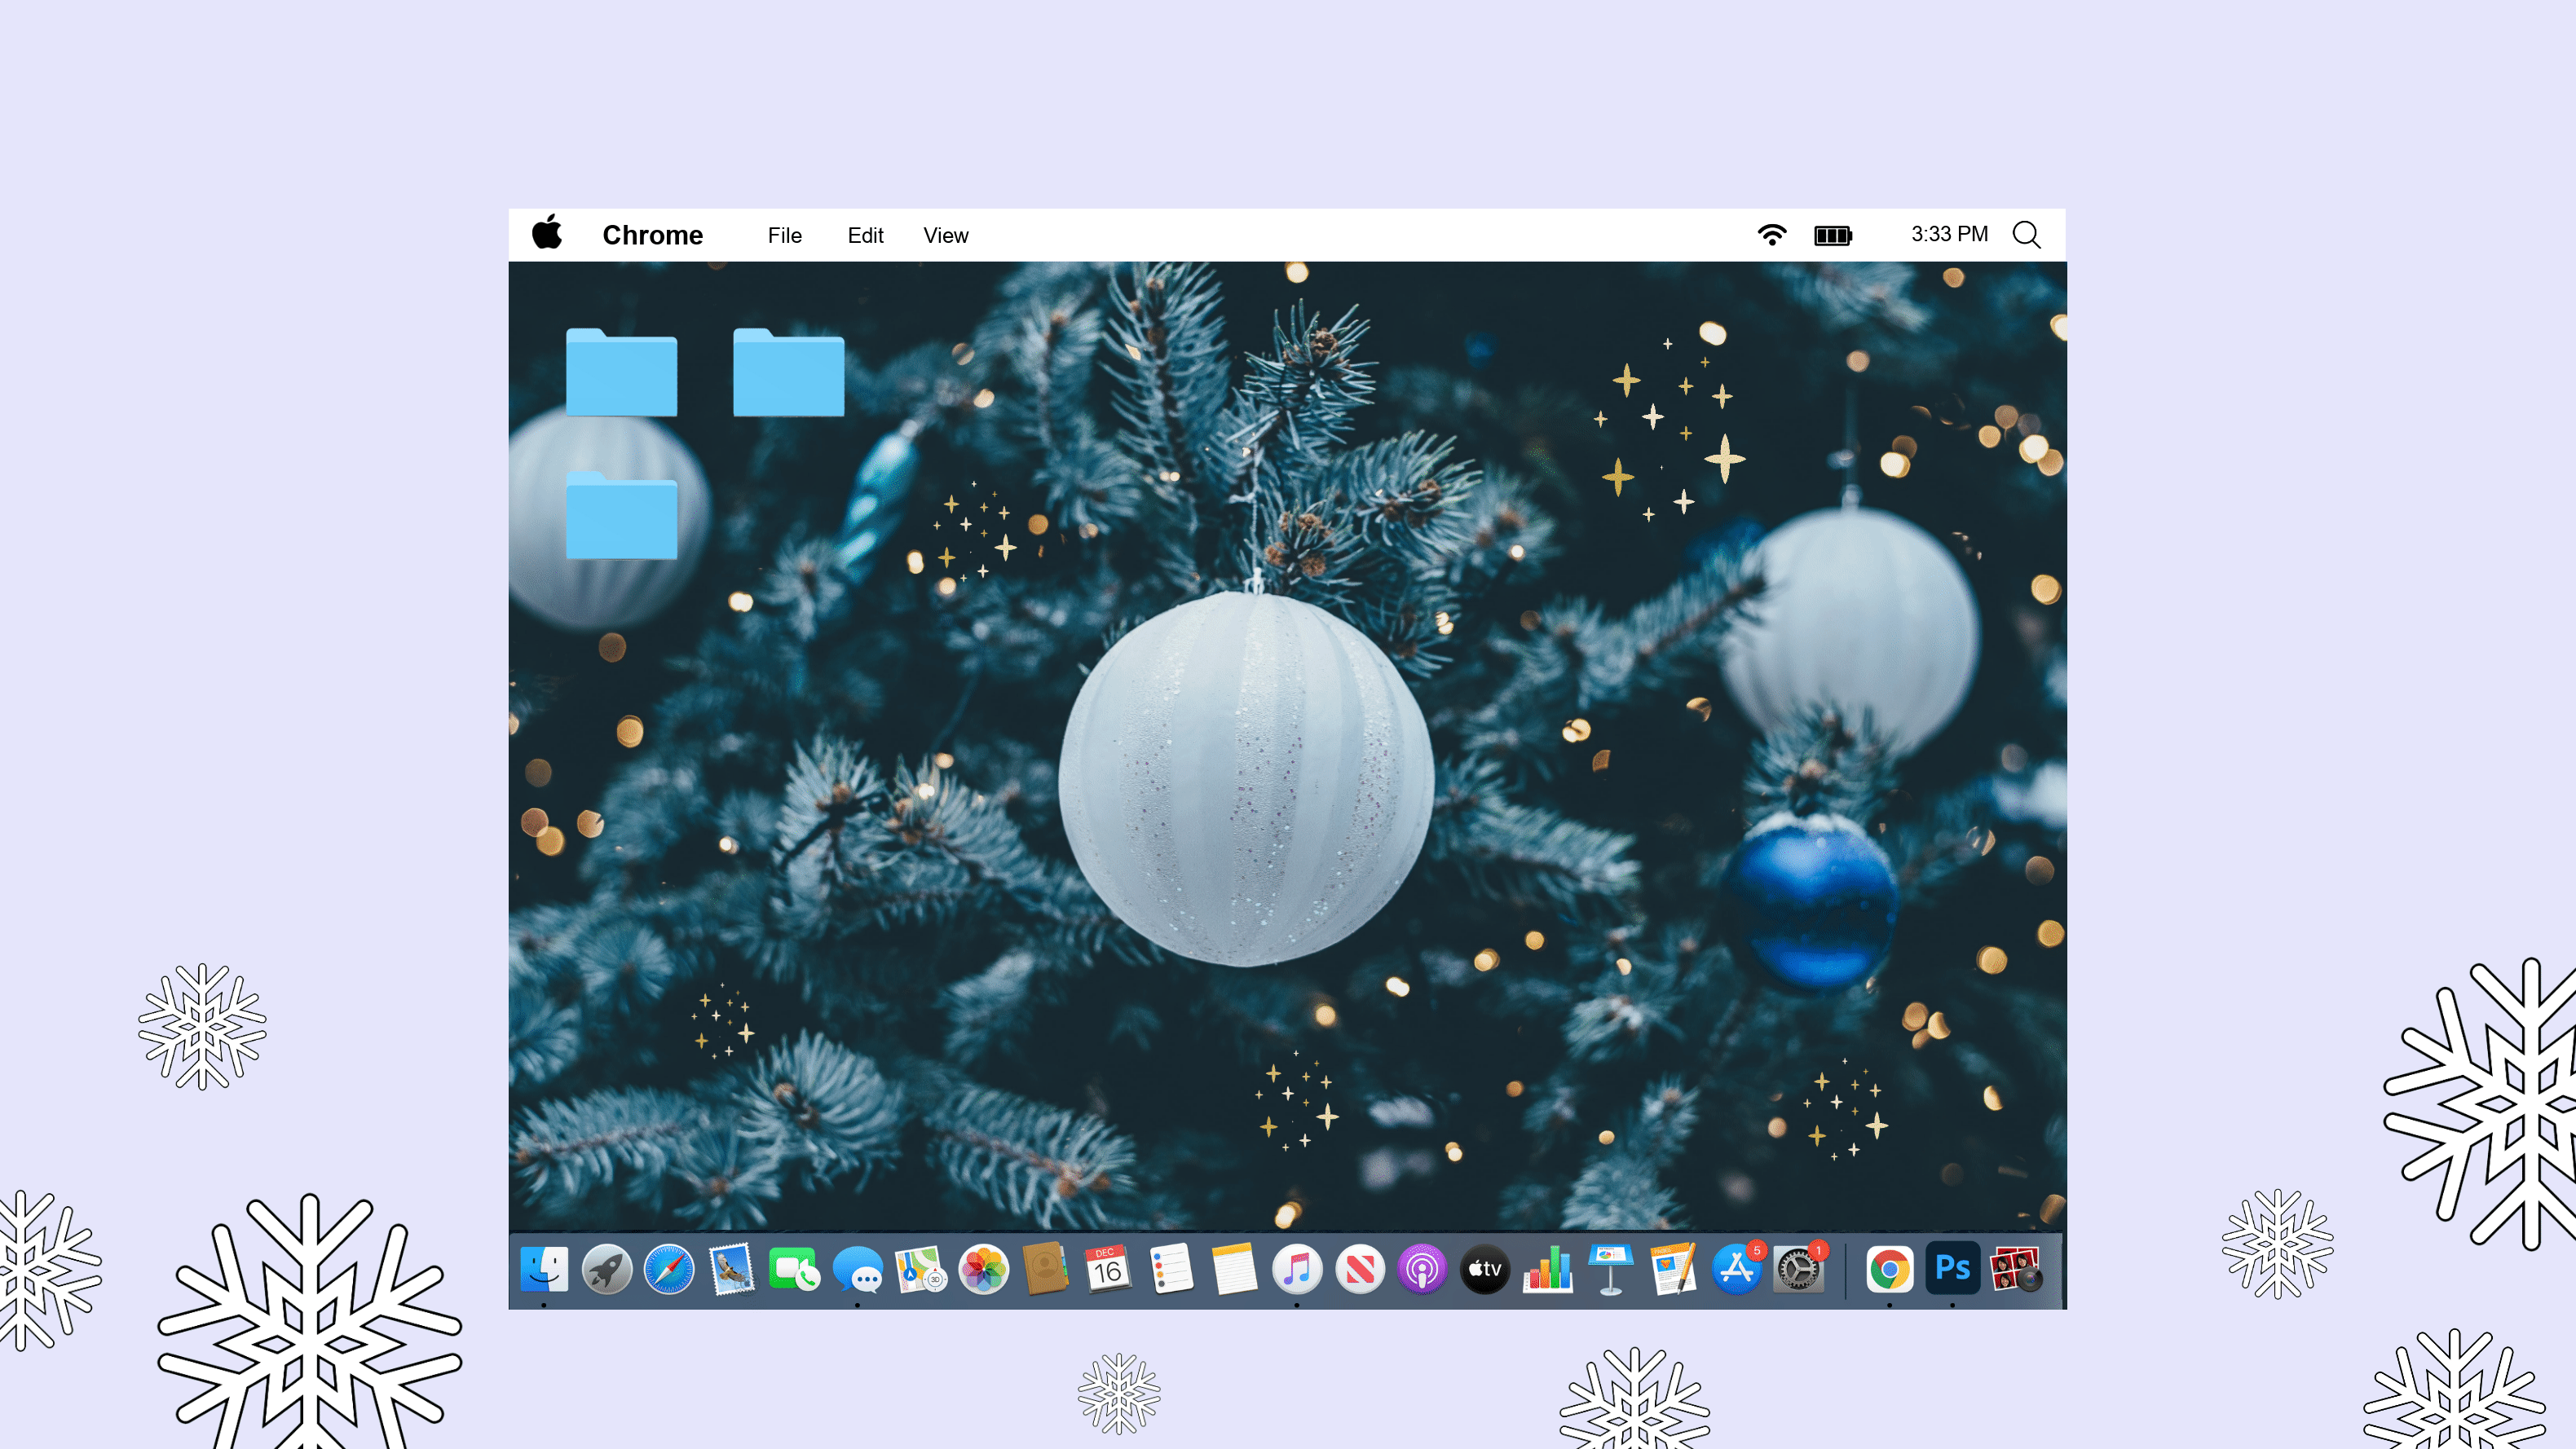Click the WiFi status bar icon

[1771, 234]
